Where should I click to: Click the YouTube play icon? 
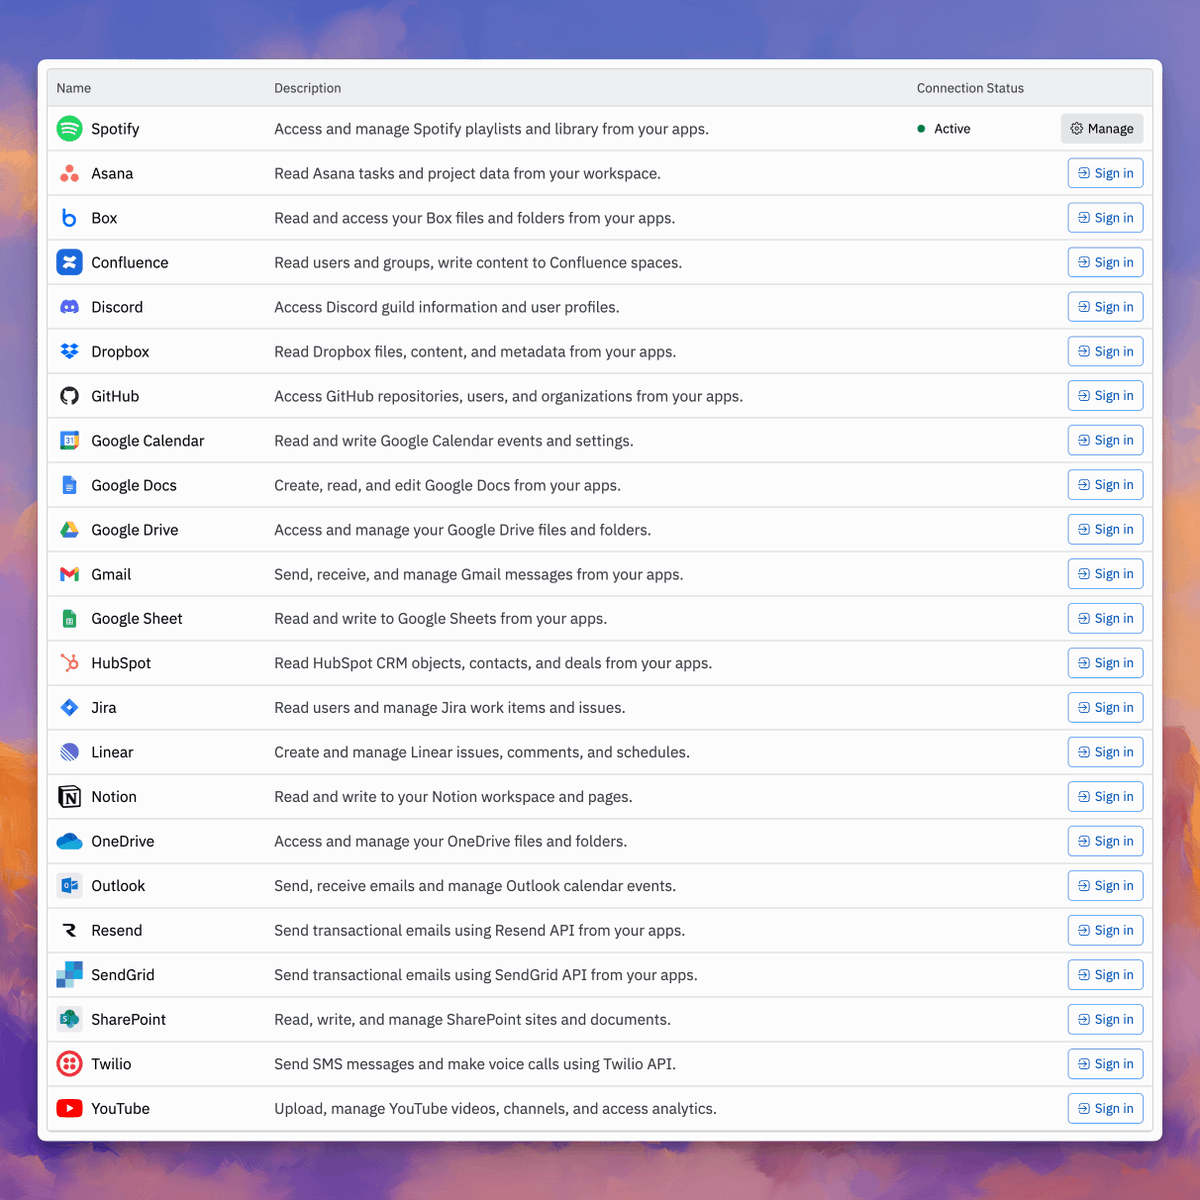click(69, 1108)
